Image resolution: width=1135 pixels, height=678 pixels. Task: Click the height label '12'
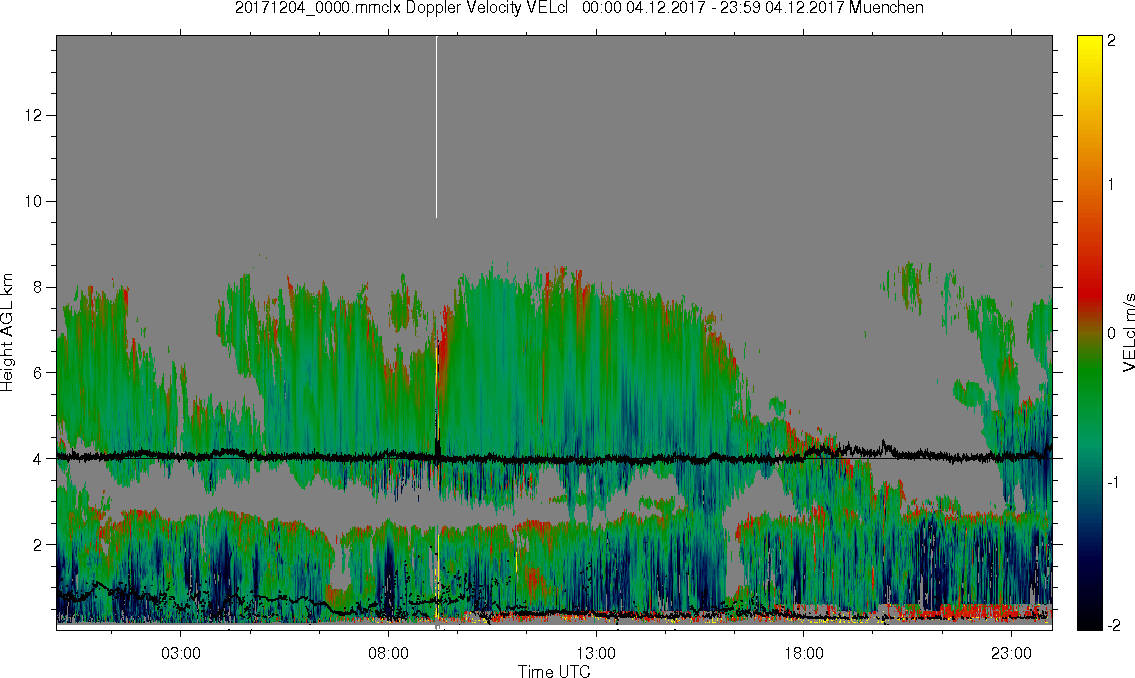tap(35, 116)
